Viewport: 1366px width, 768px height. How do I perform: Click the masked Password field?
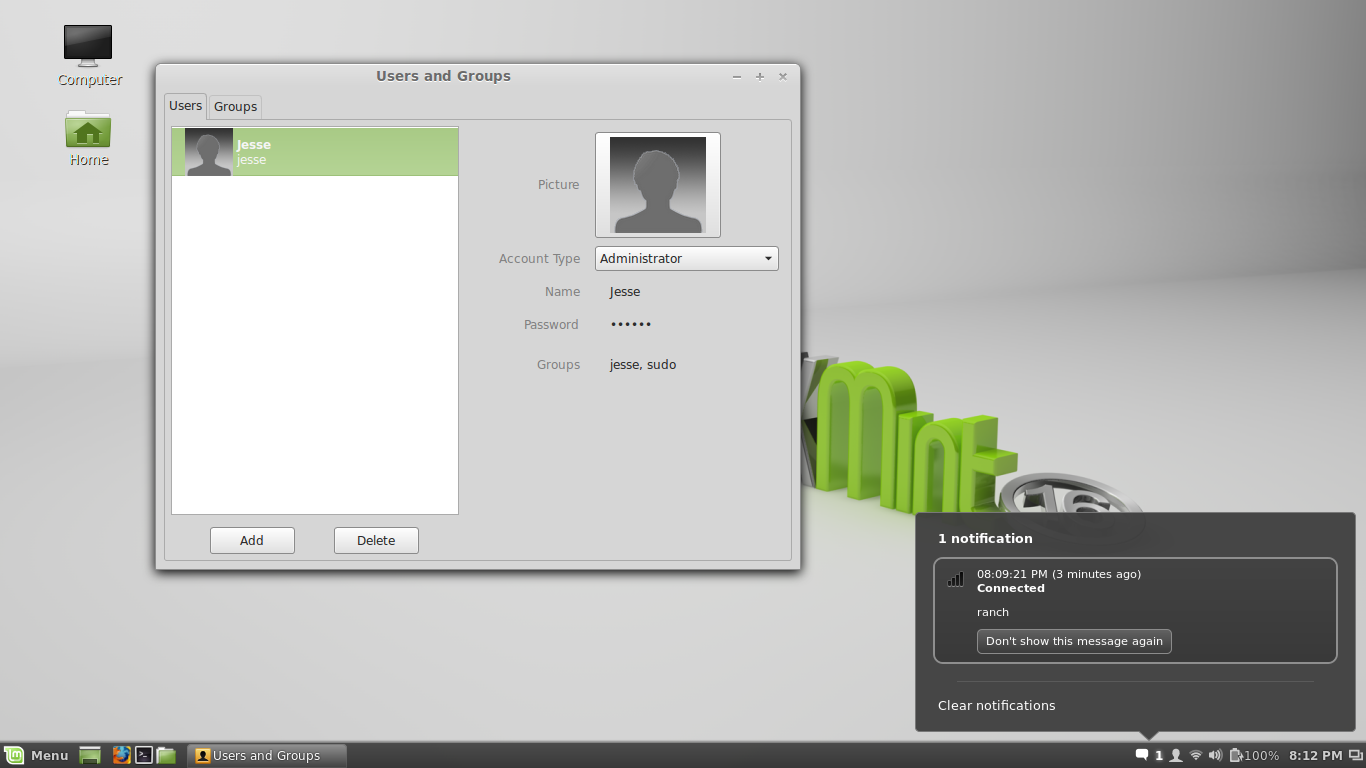tap(631, 324)
